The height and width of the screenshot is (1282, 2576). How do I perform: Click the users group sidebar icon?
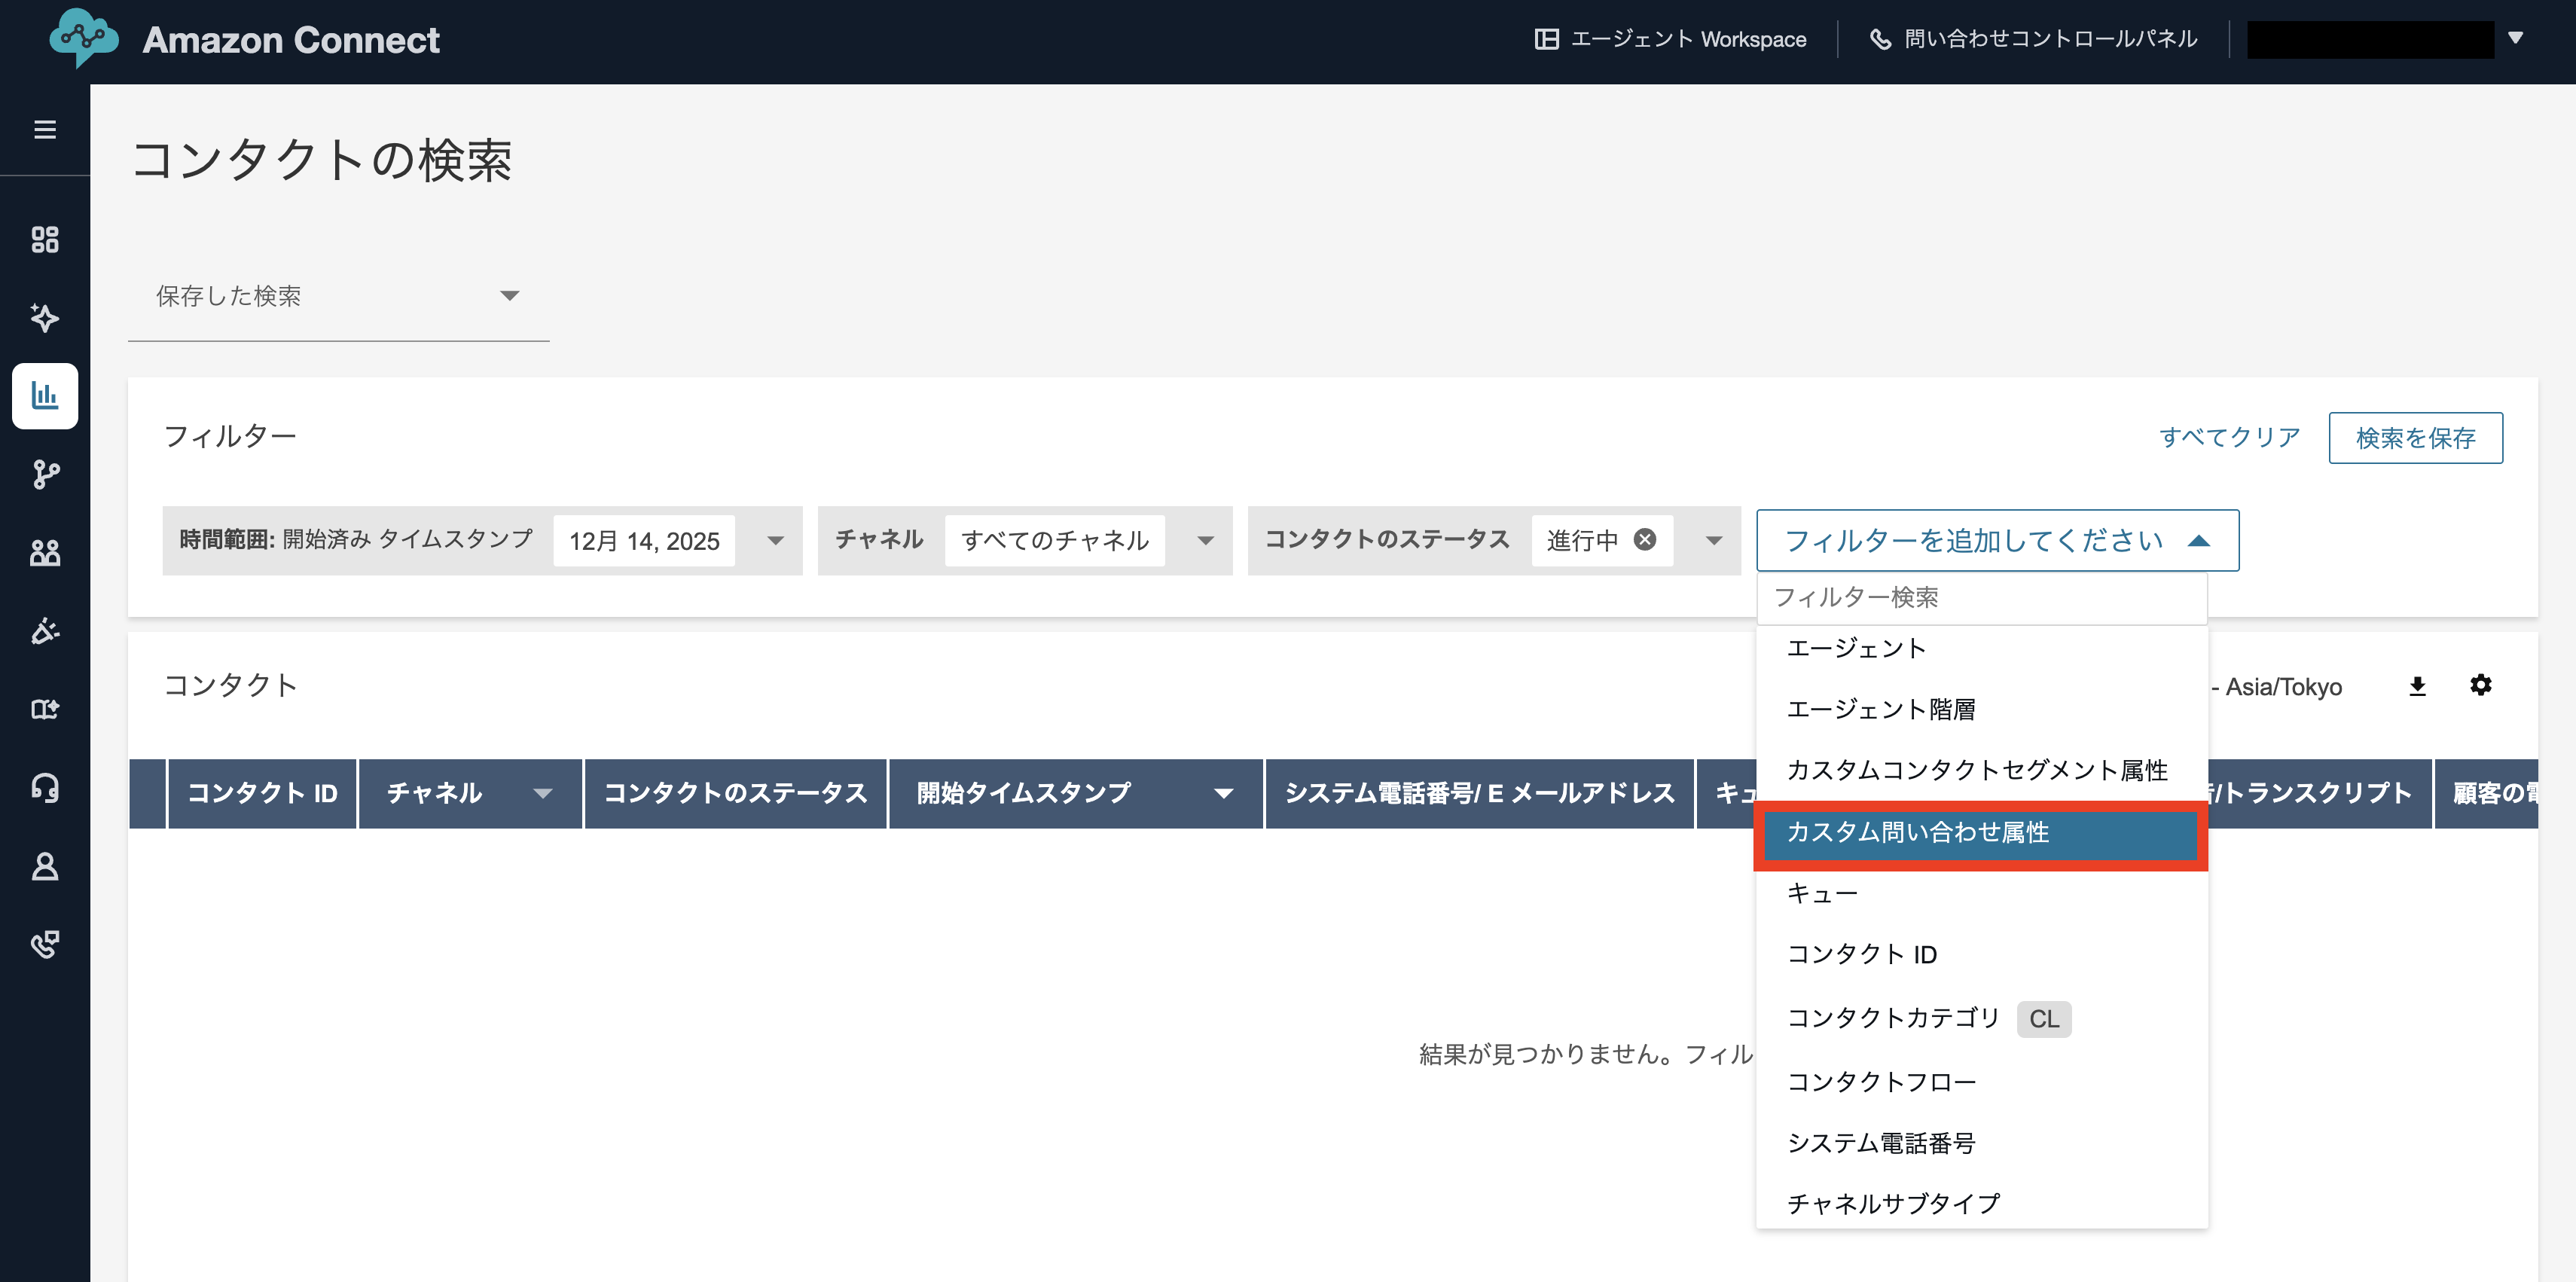45,552
